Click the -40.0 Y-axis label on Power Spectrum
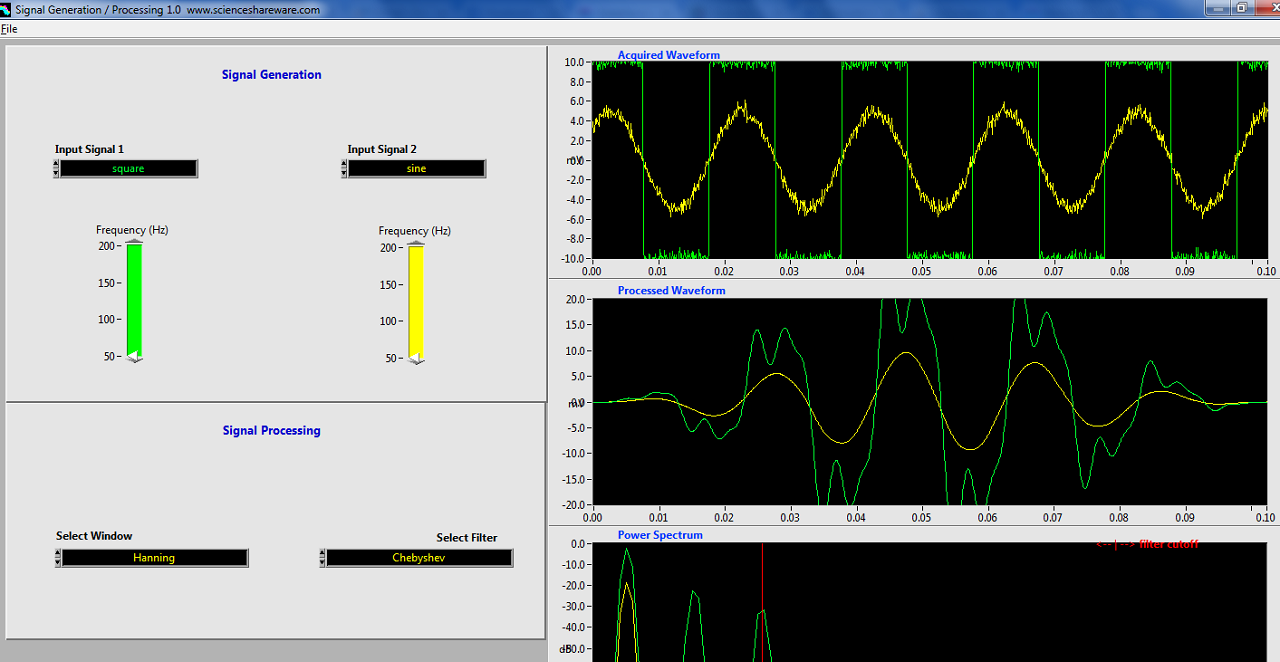The height and width of the screenshot is (662, 1280). pos(572,628)
